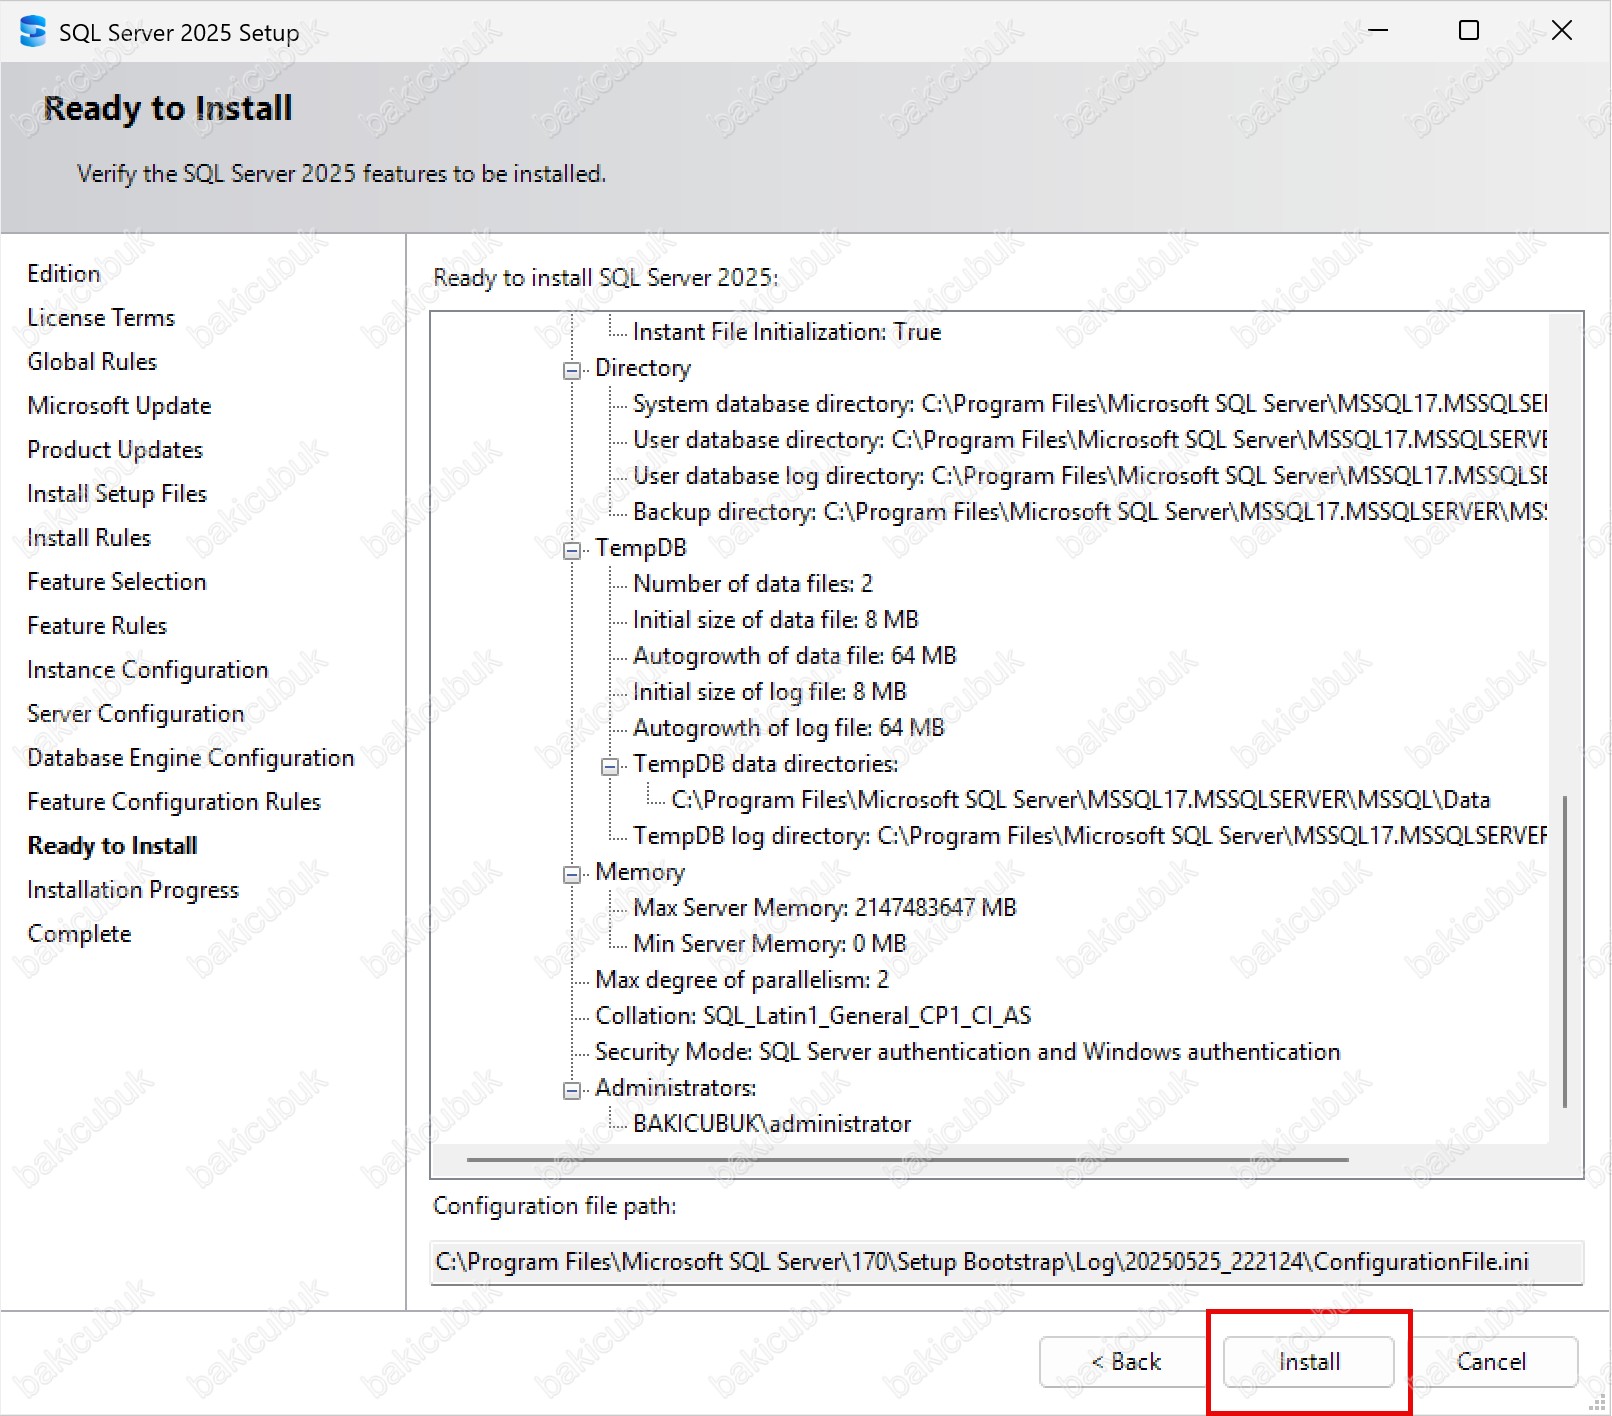Image resolution: width=1612 pixels, height=1416 pixels.
Task: Close the setup window
Action: click(1562, 31)
